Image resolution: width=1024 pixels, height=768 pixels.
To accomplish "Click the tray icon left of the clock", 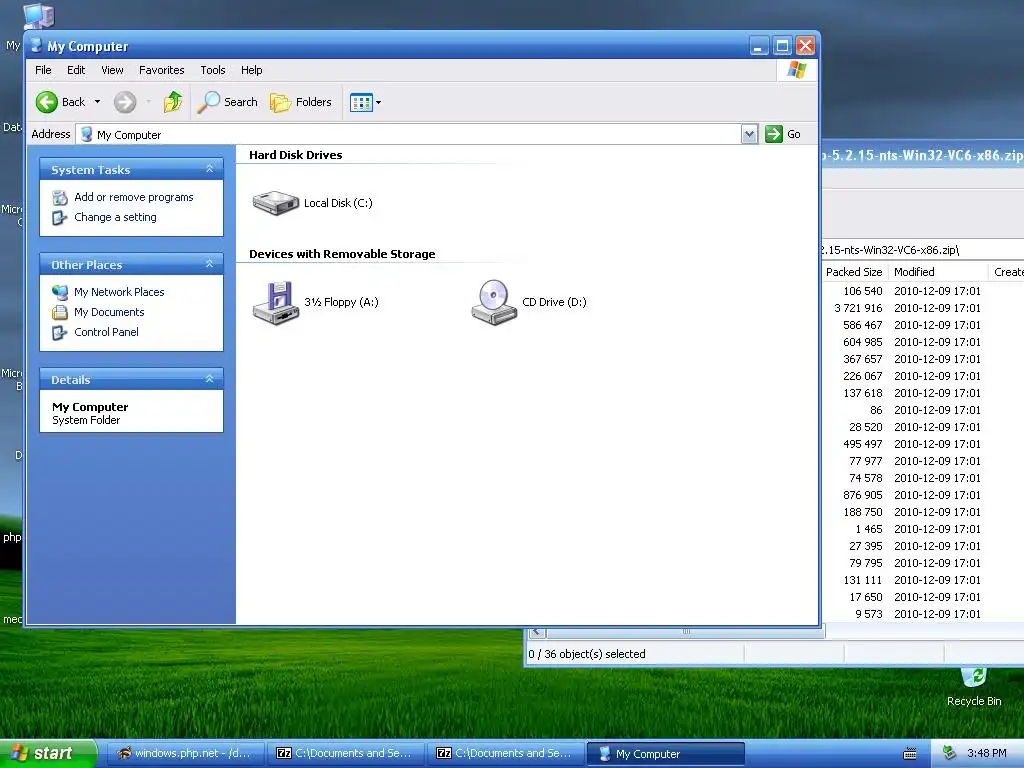I will (x=949, y=754).
